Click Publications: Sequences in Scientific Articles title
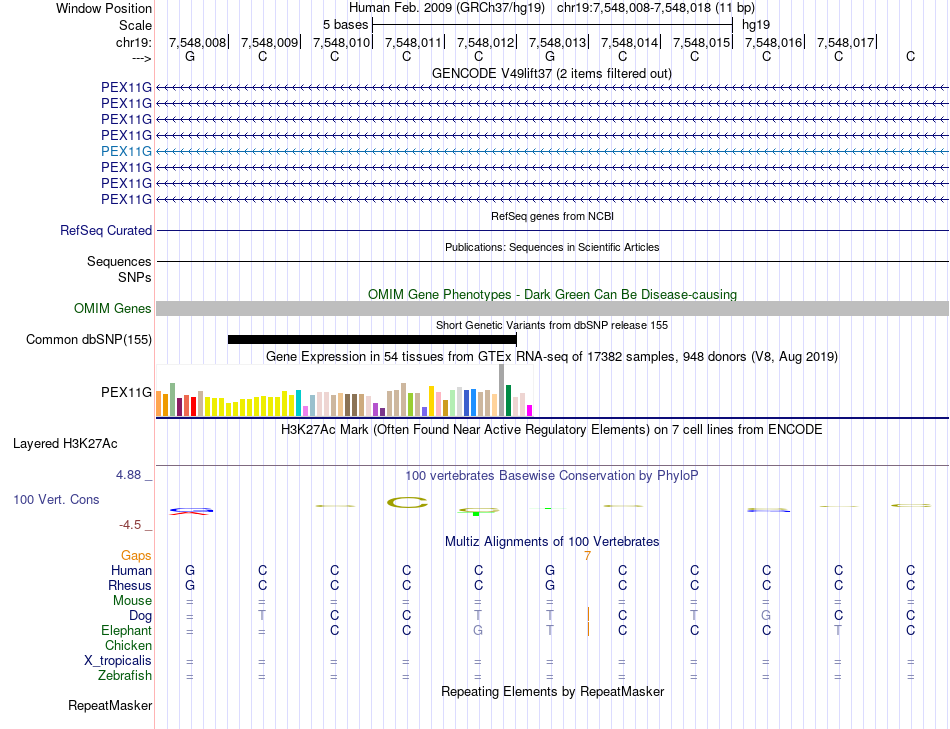Viewport: 950px width, 729px height. (552, 247)
